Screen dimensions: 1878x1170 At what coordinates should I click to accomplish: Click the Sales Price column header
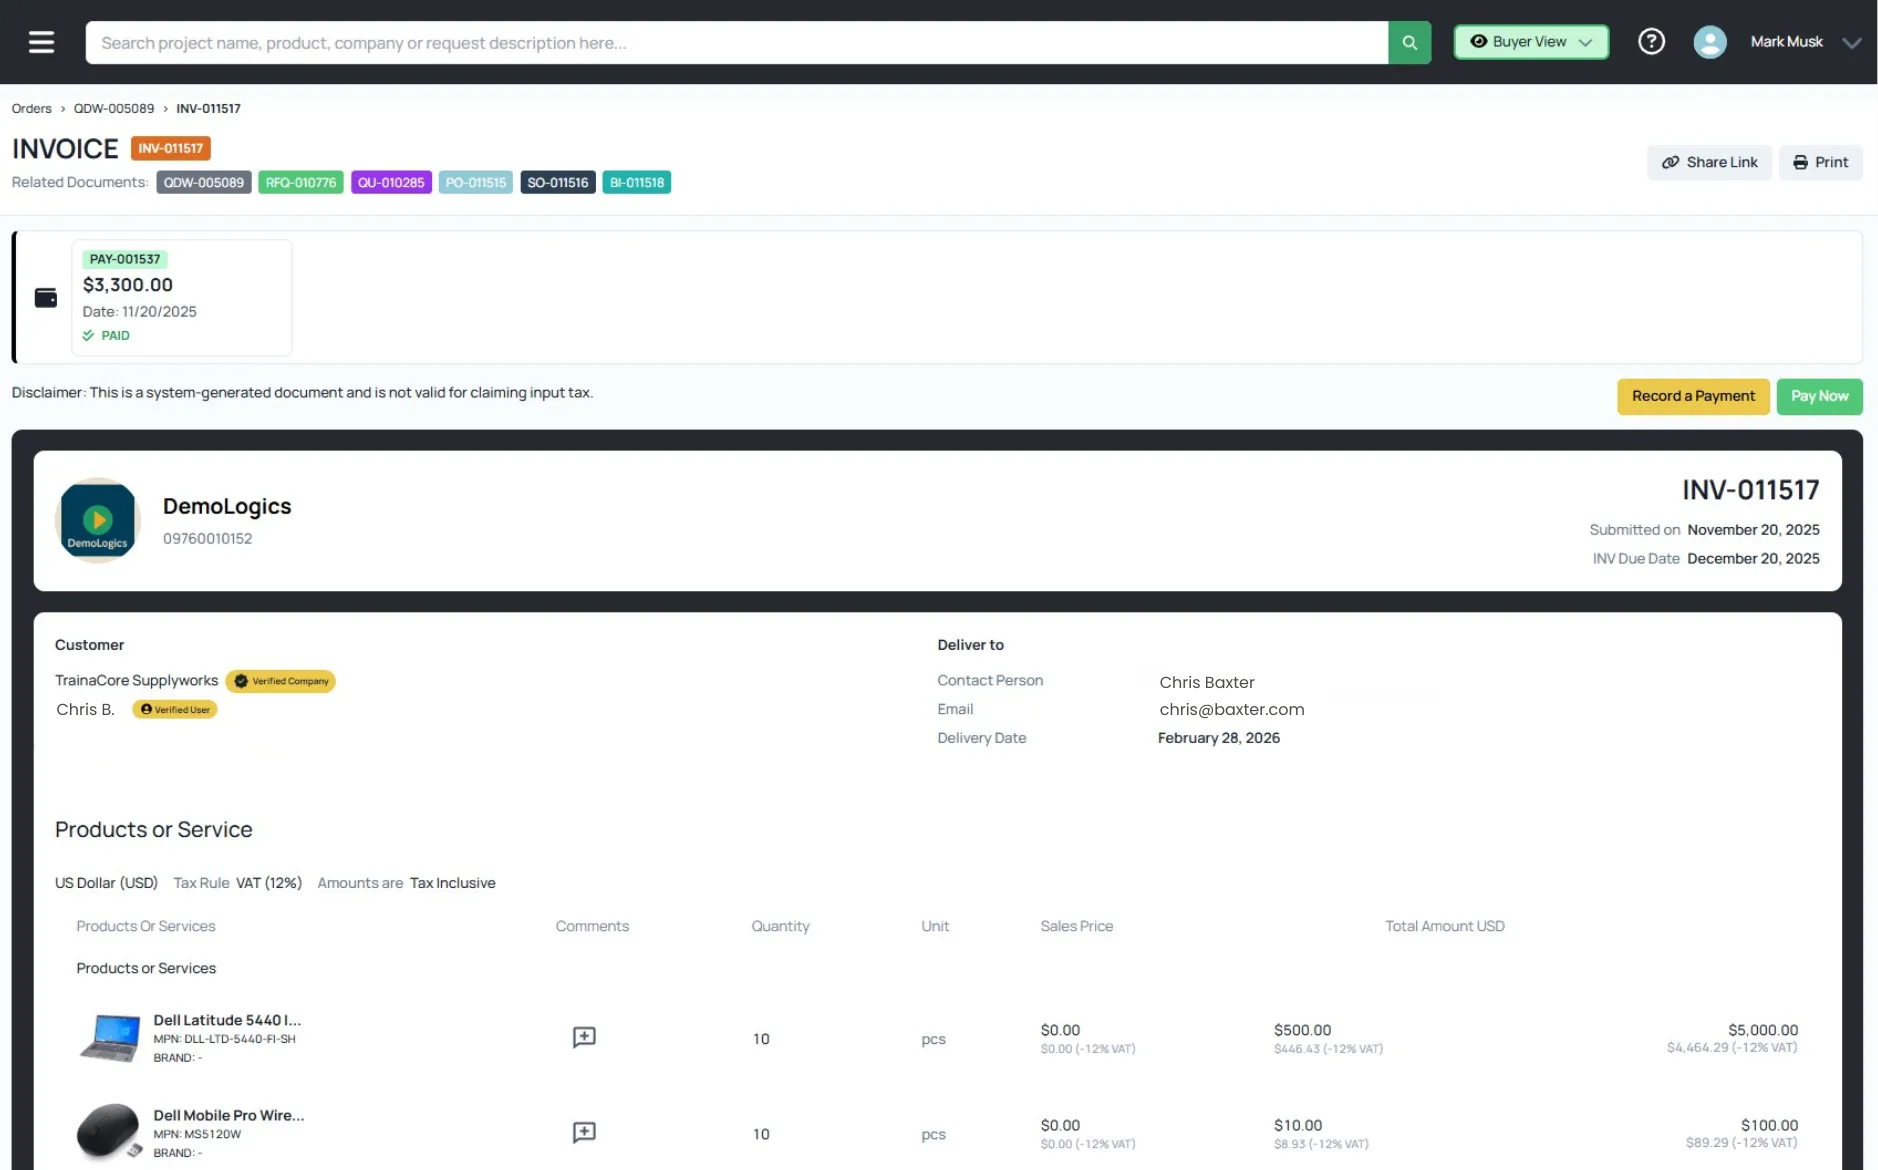coord(1076,926)
